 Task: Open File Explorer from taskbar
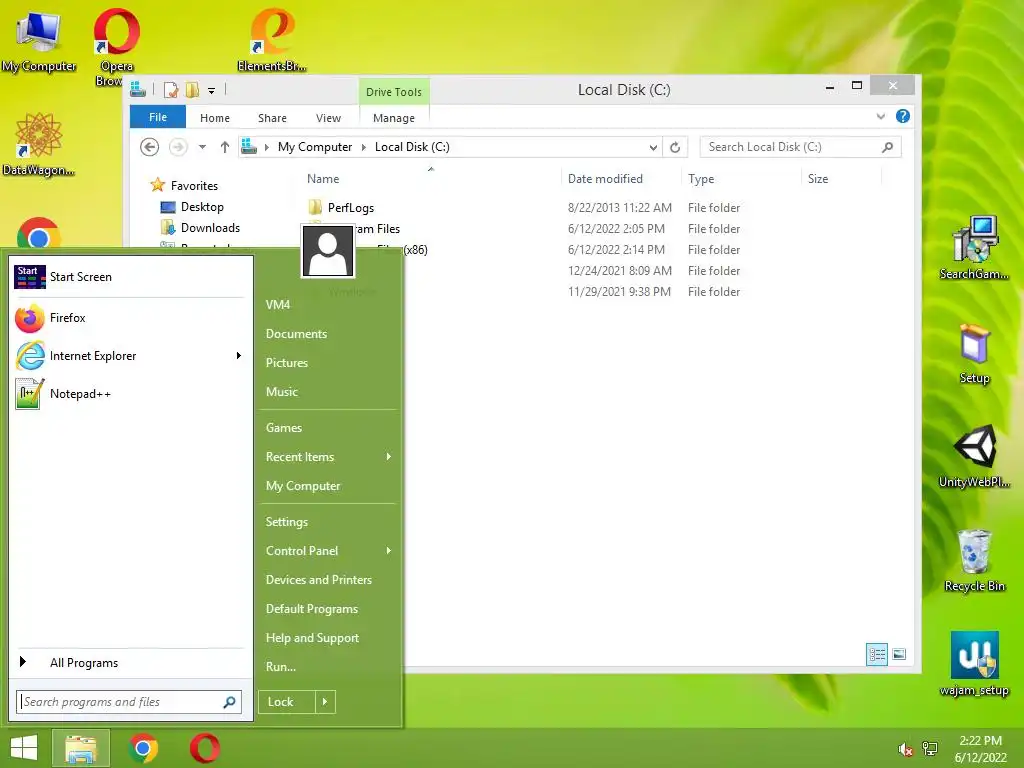click(x=81, y=748)
